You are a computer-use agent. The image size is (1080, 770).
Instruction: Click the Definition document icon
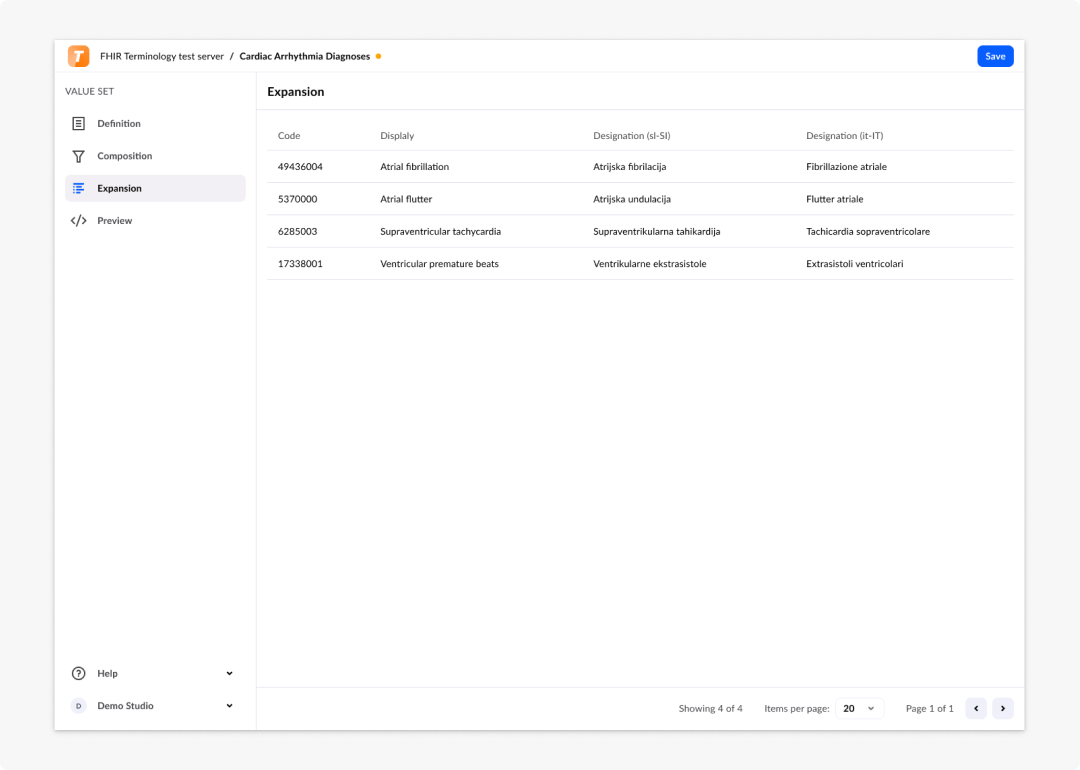click(x=79, y=123)
